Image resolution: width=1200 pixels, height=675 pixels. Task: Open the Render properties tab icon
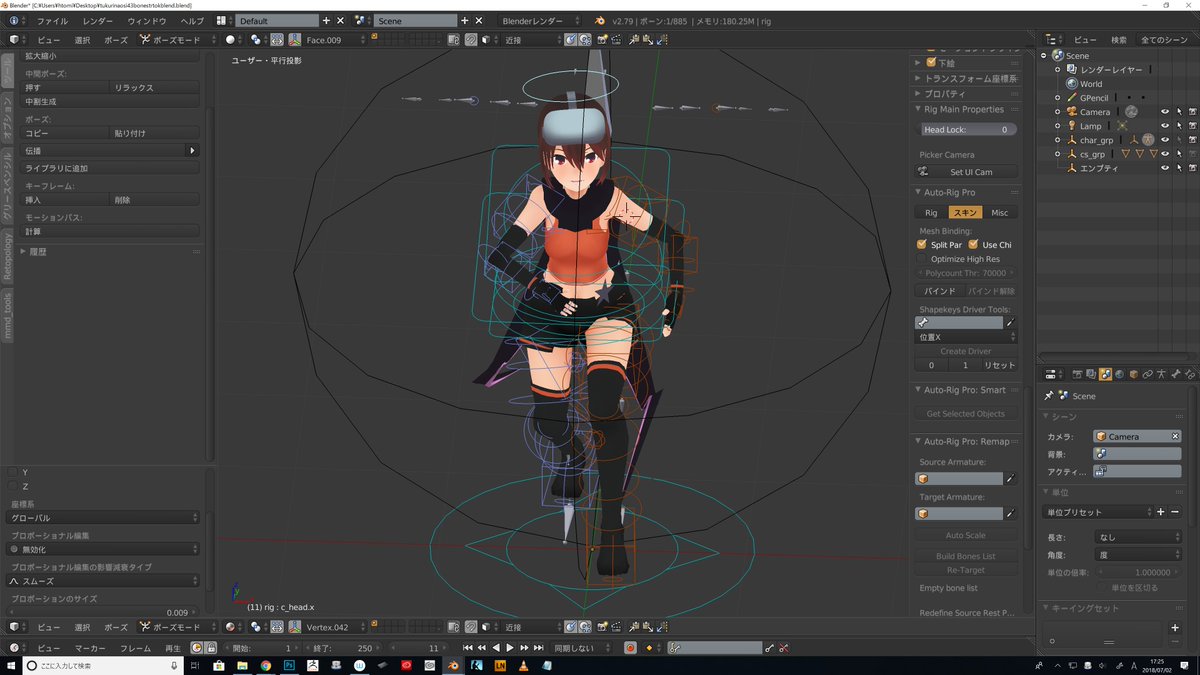pos(1077,374)
